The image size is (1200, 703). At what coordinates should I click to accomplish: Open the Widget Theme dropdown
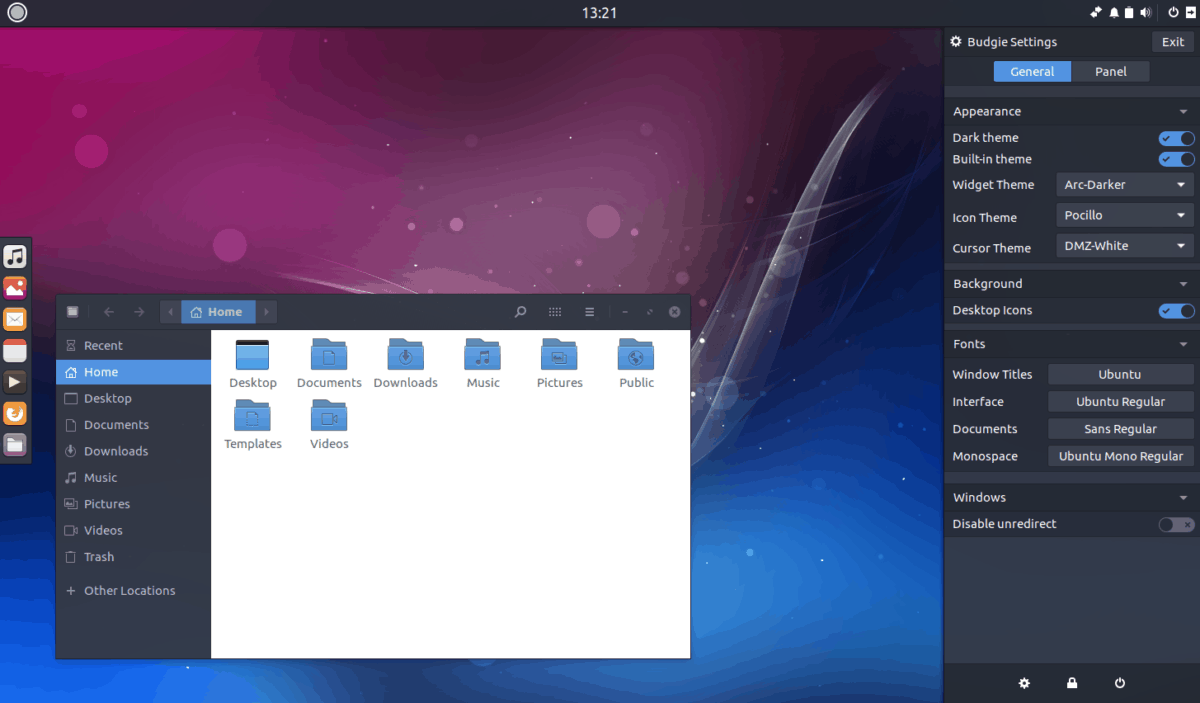click(x=1124, y=184)
